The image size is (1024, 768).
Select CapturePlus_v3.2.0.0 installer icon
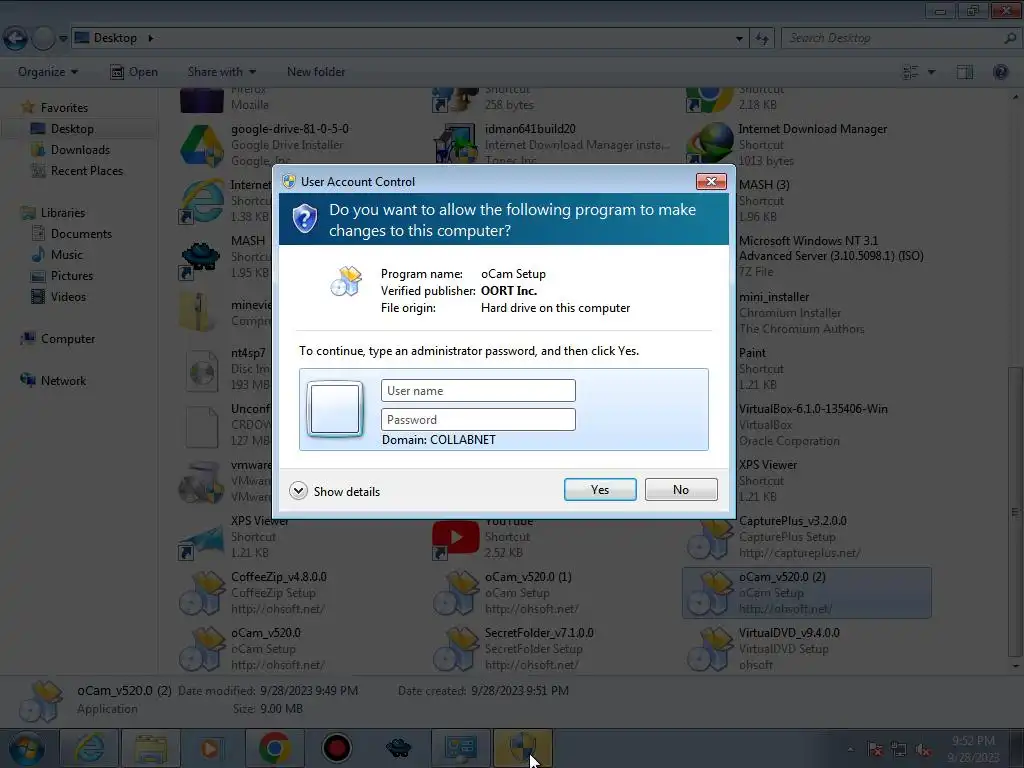pos(710,537)
